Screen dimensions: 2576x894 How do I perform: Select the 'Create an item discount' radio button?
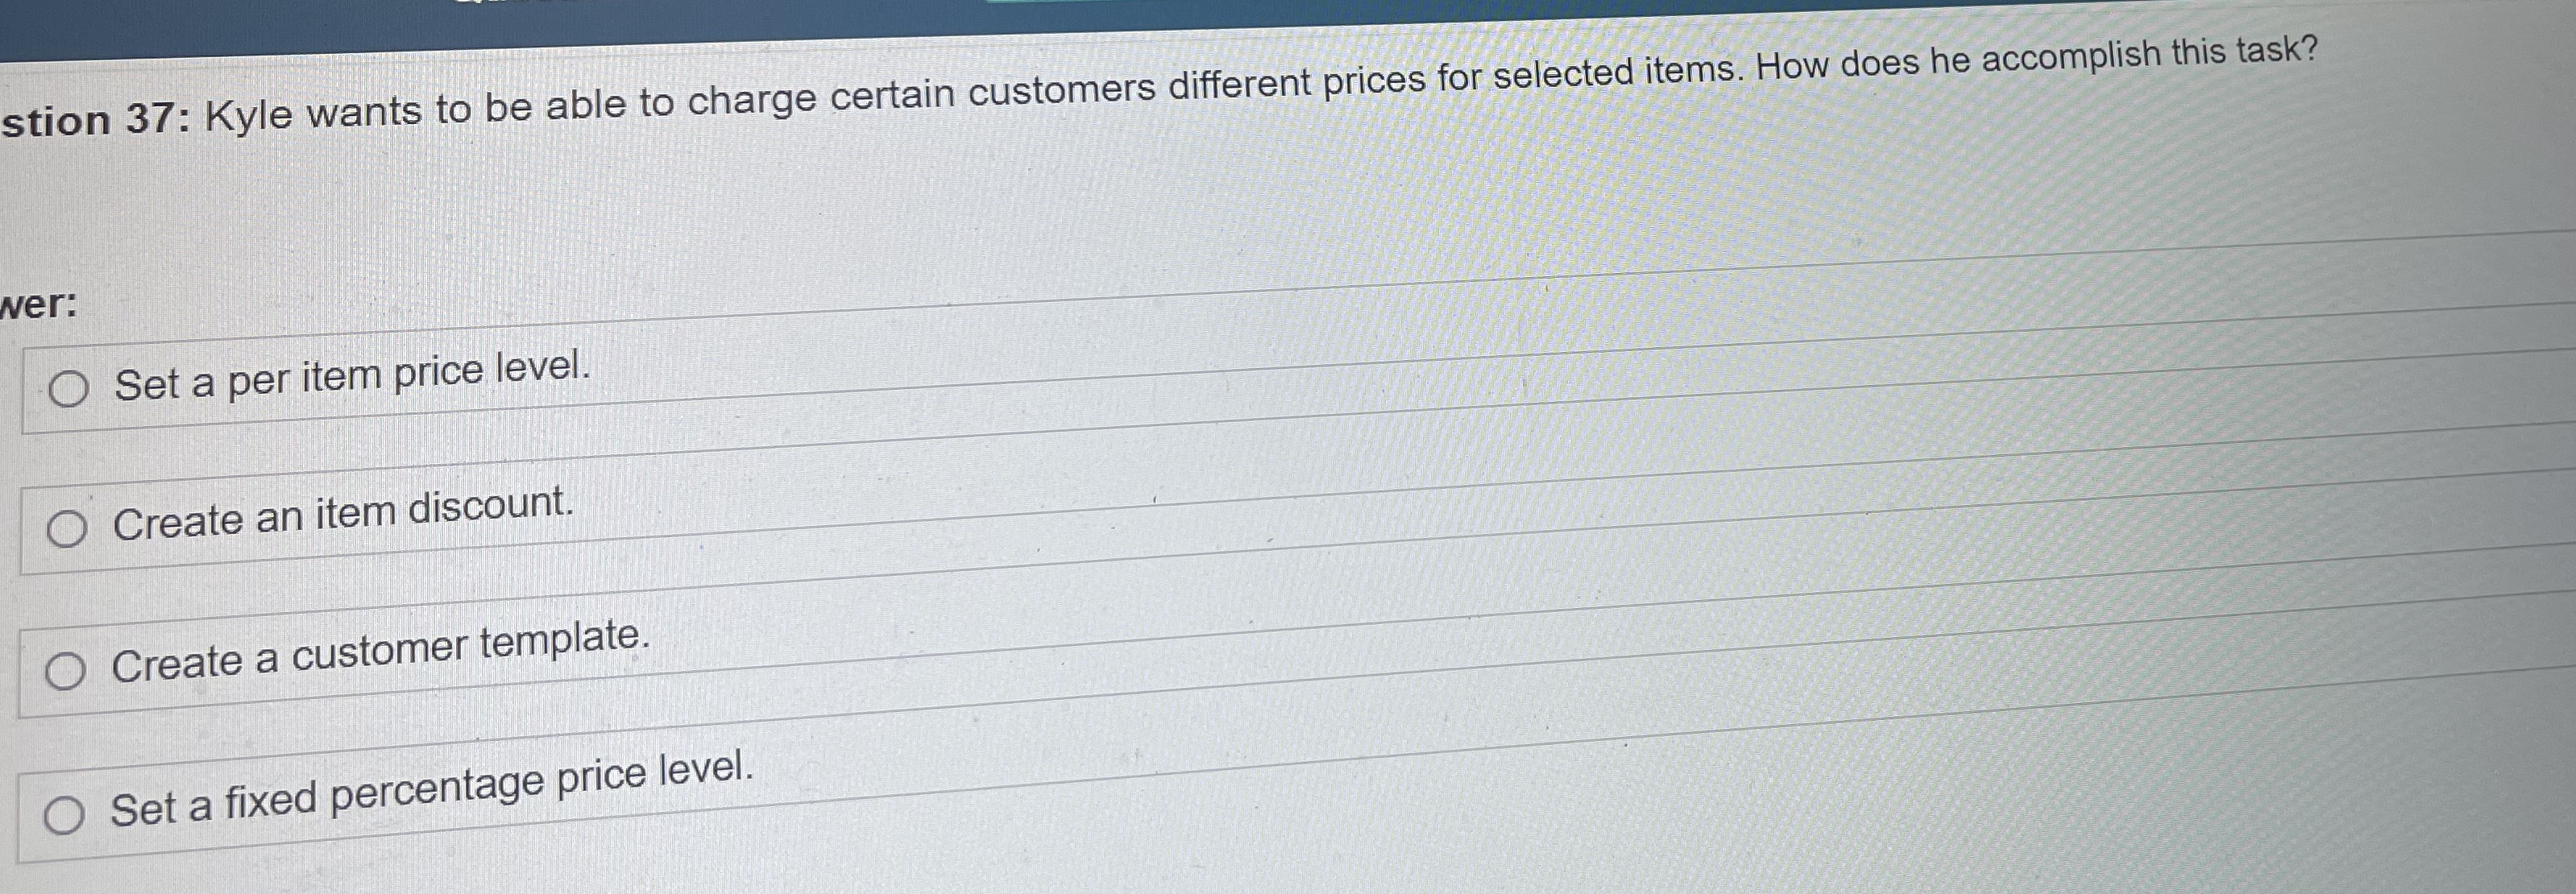click(x=67, y=529)
